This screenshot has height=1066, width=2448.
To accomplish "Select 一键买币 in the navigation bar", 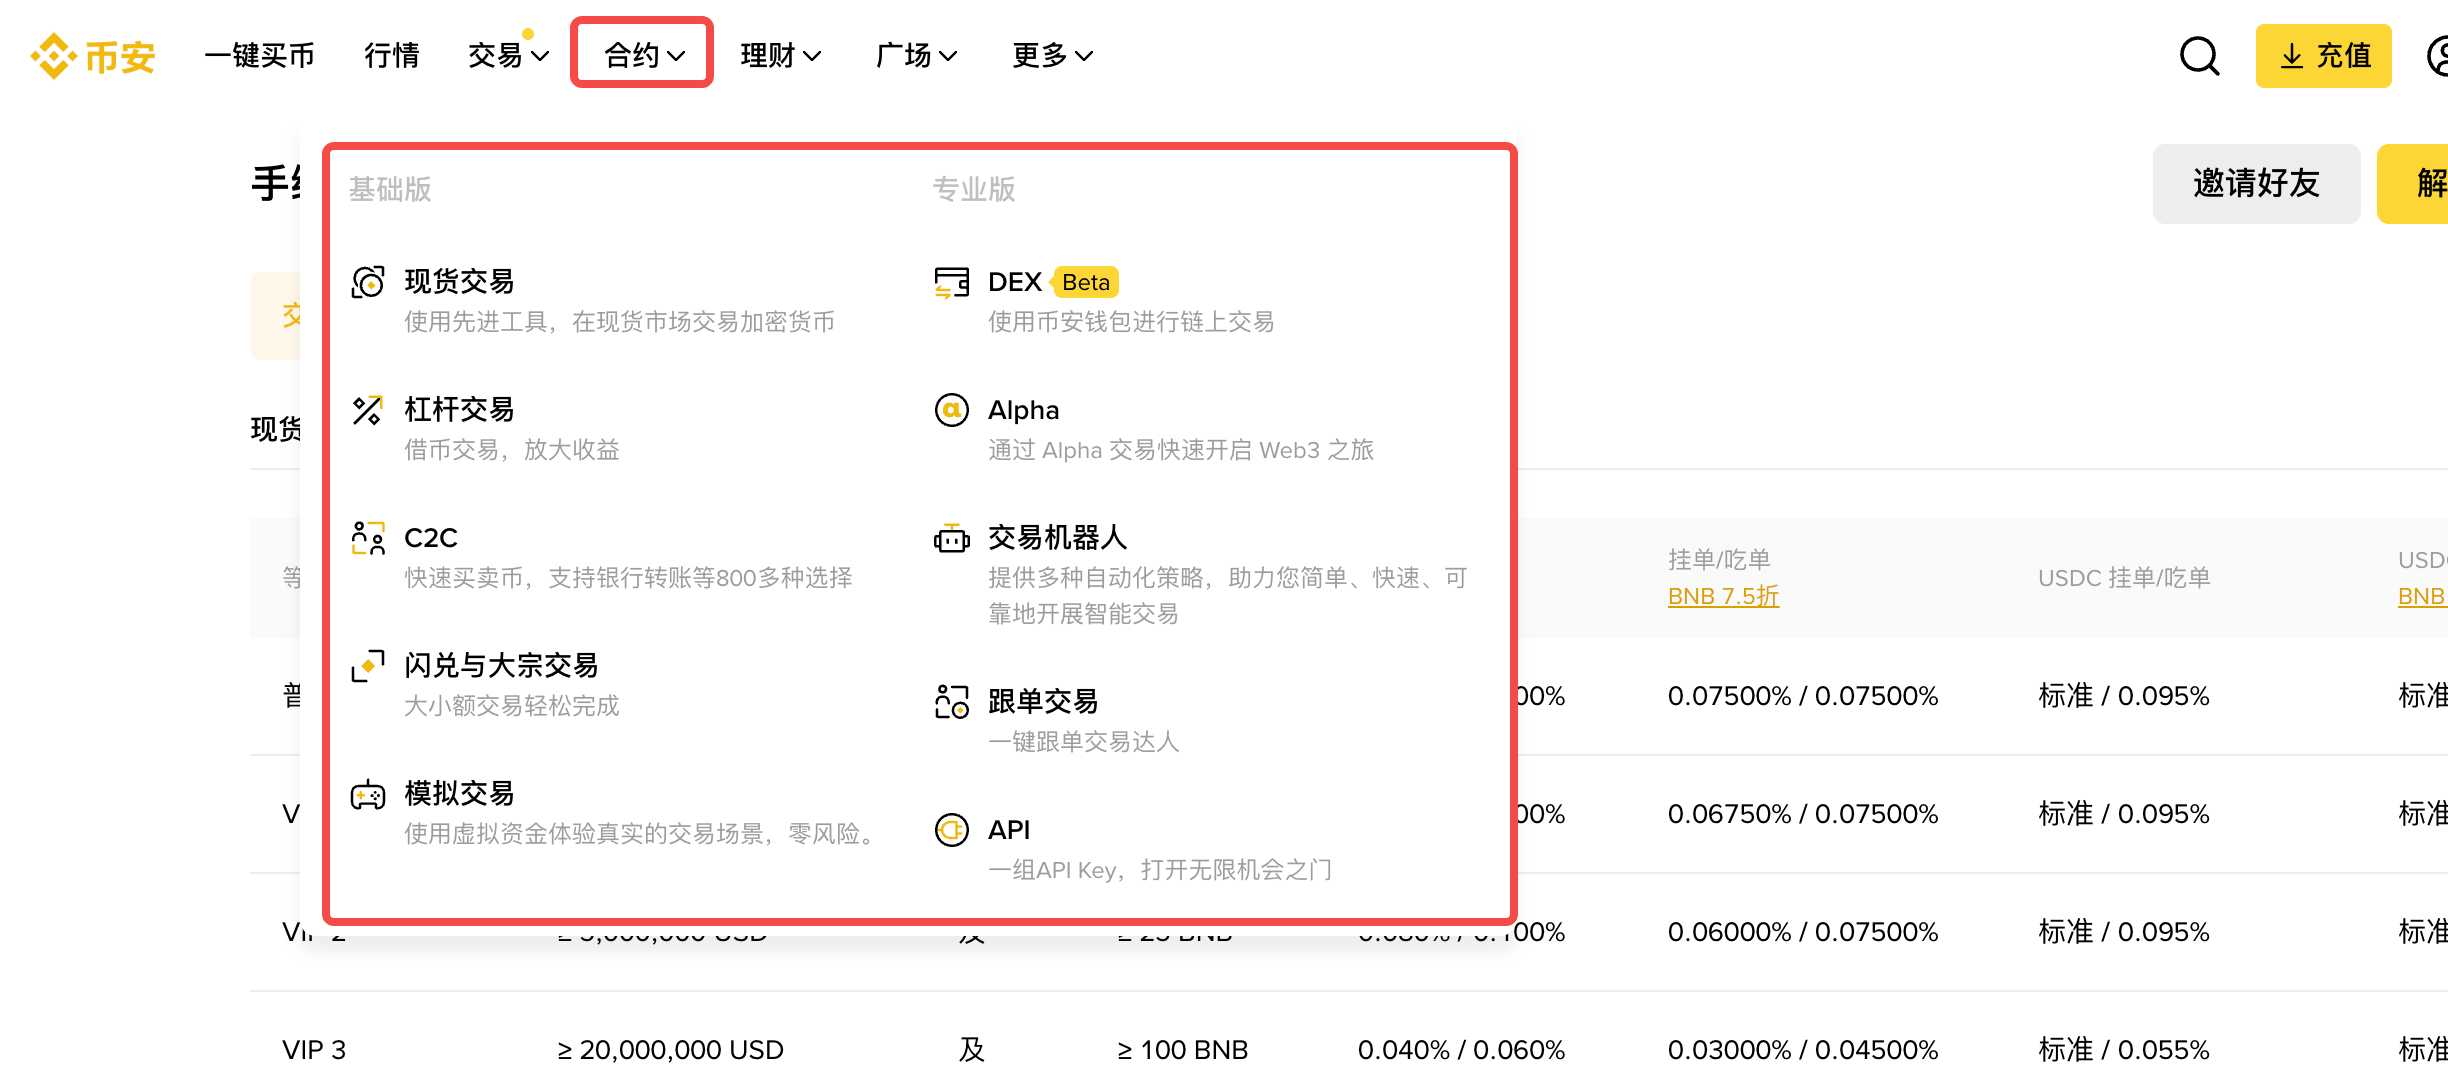I will 259,55.
